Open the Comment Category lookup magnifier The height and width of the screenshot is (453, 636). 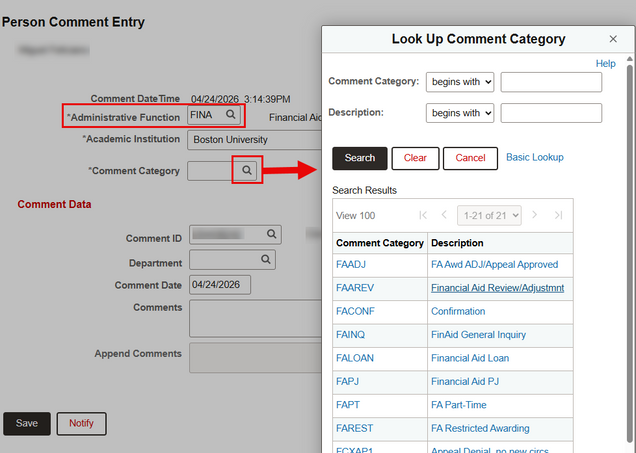[x=247, y=170]
